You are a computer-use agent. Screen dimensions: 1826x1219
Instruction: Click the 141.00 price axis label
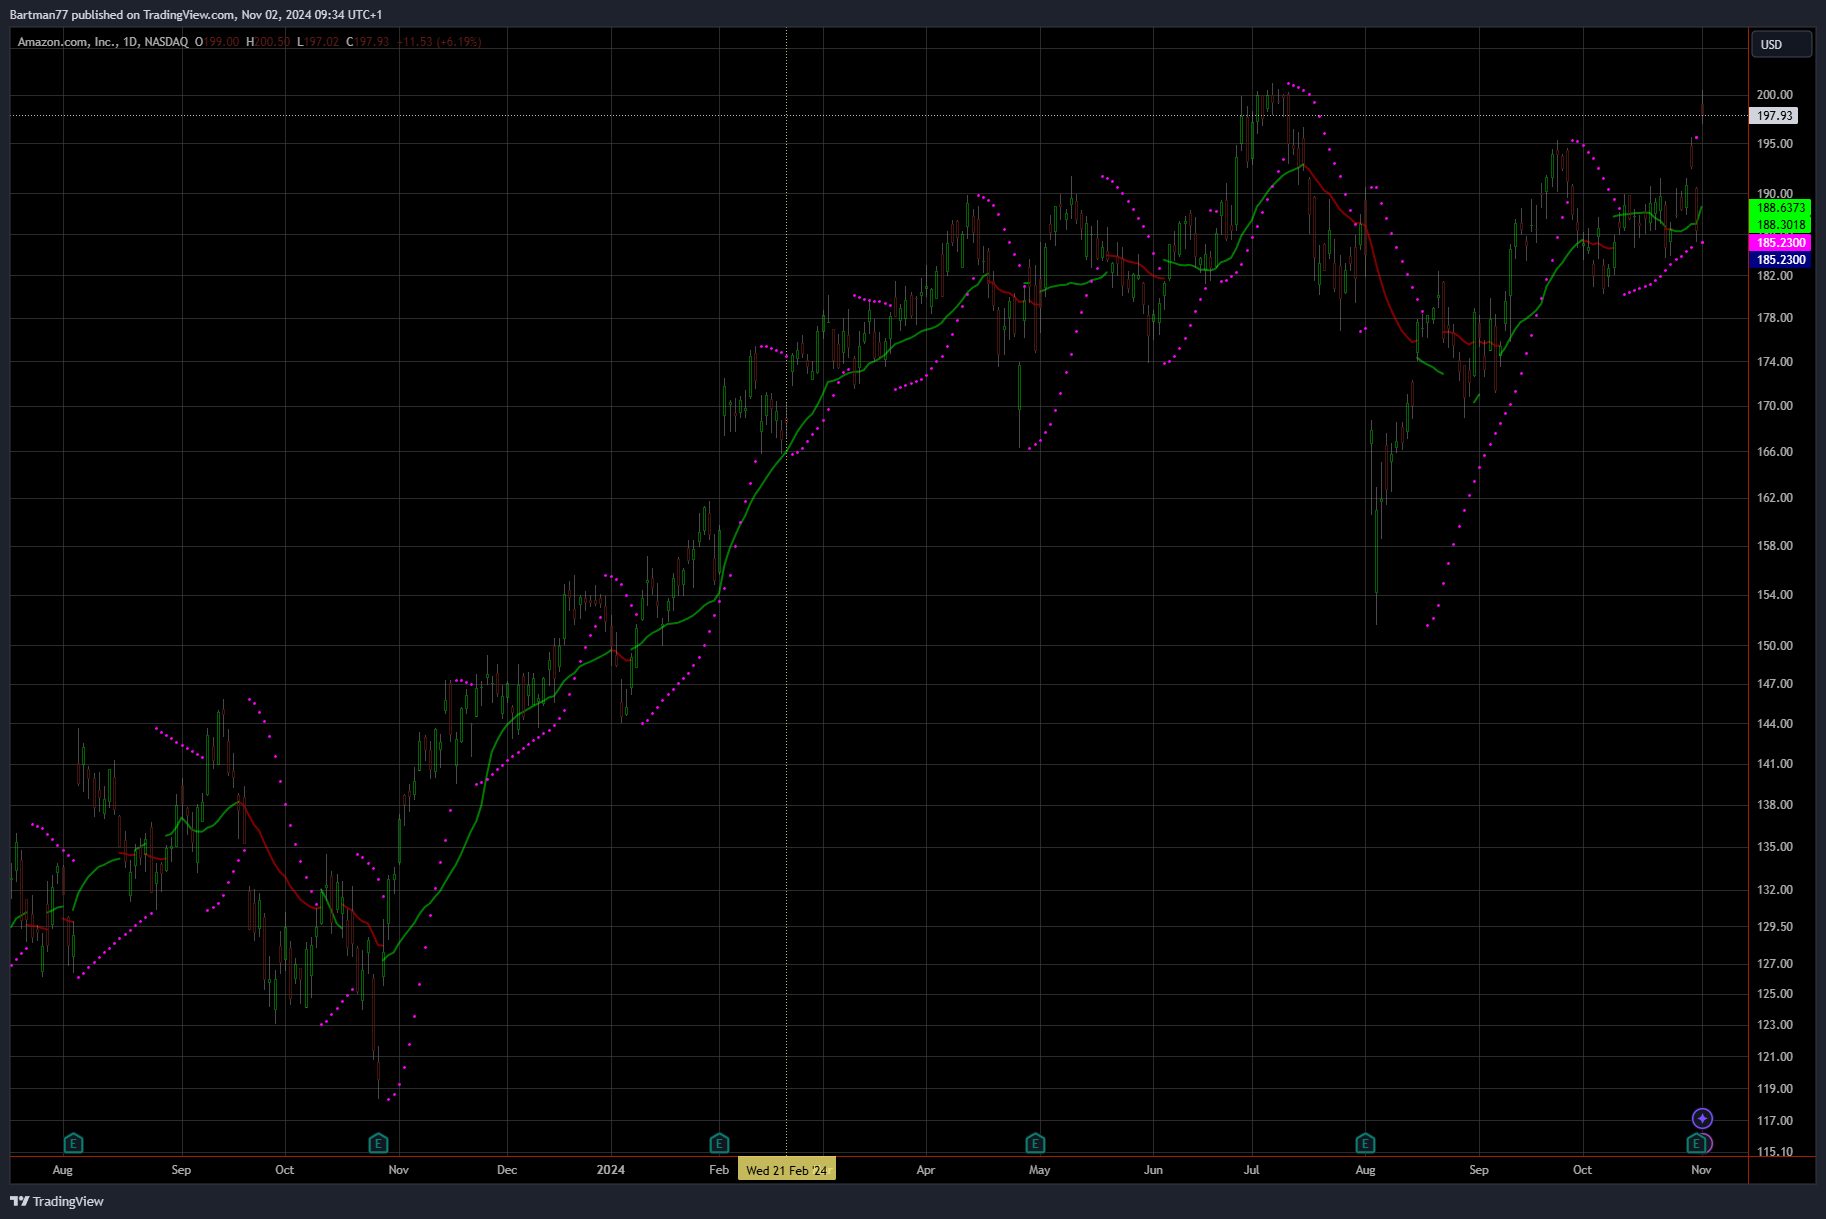point(1774,764)
